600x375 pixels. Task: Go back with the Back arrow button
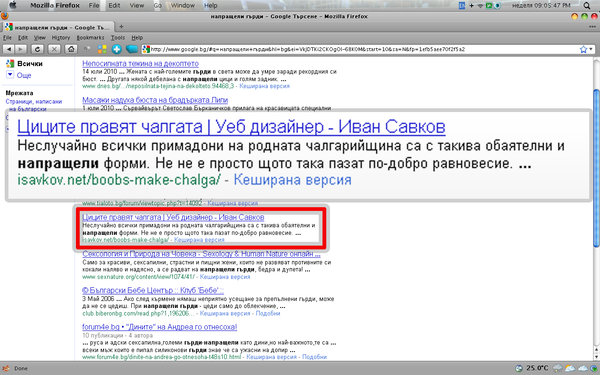pos(9,49)
